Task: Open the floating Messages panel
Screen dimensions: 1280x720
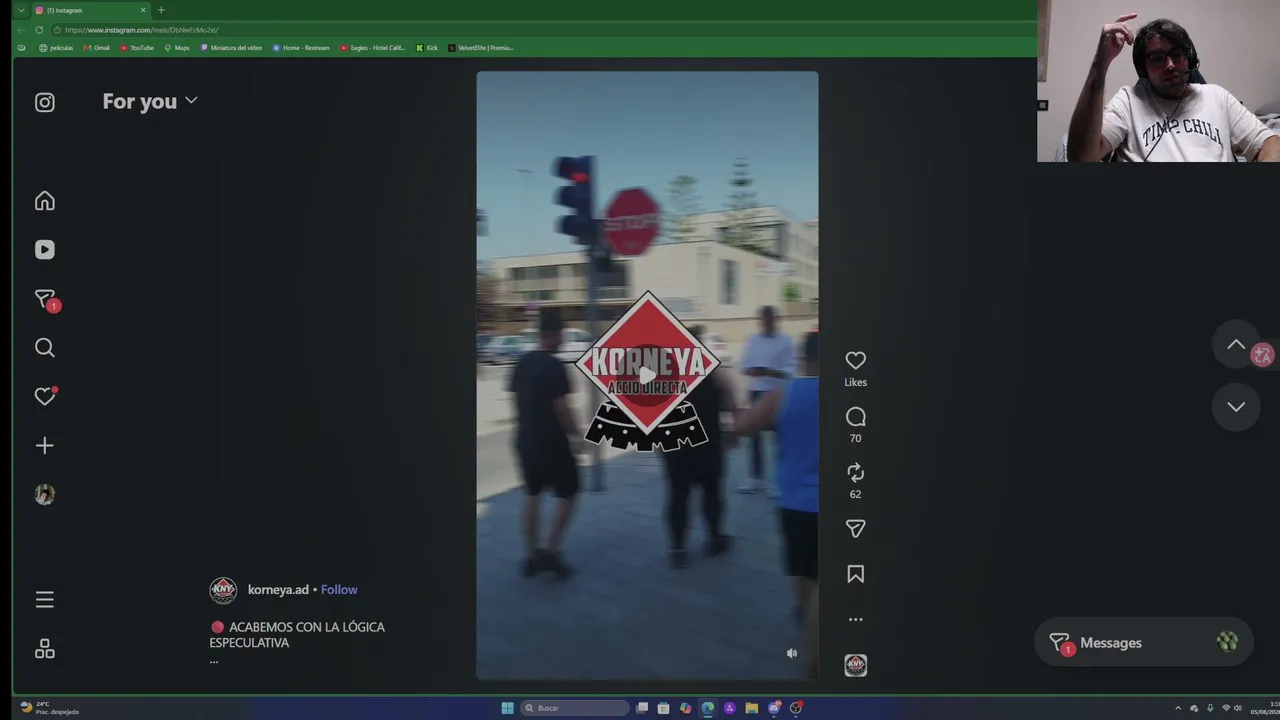Action: [x=1144, y=643]
